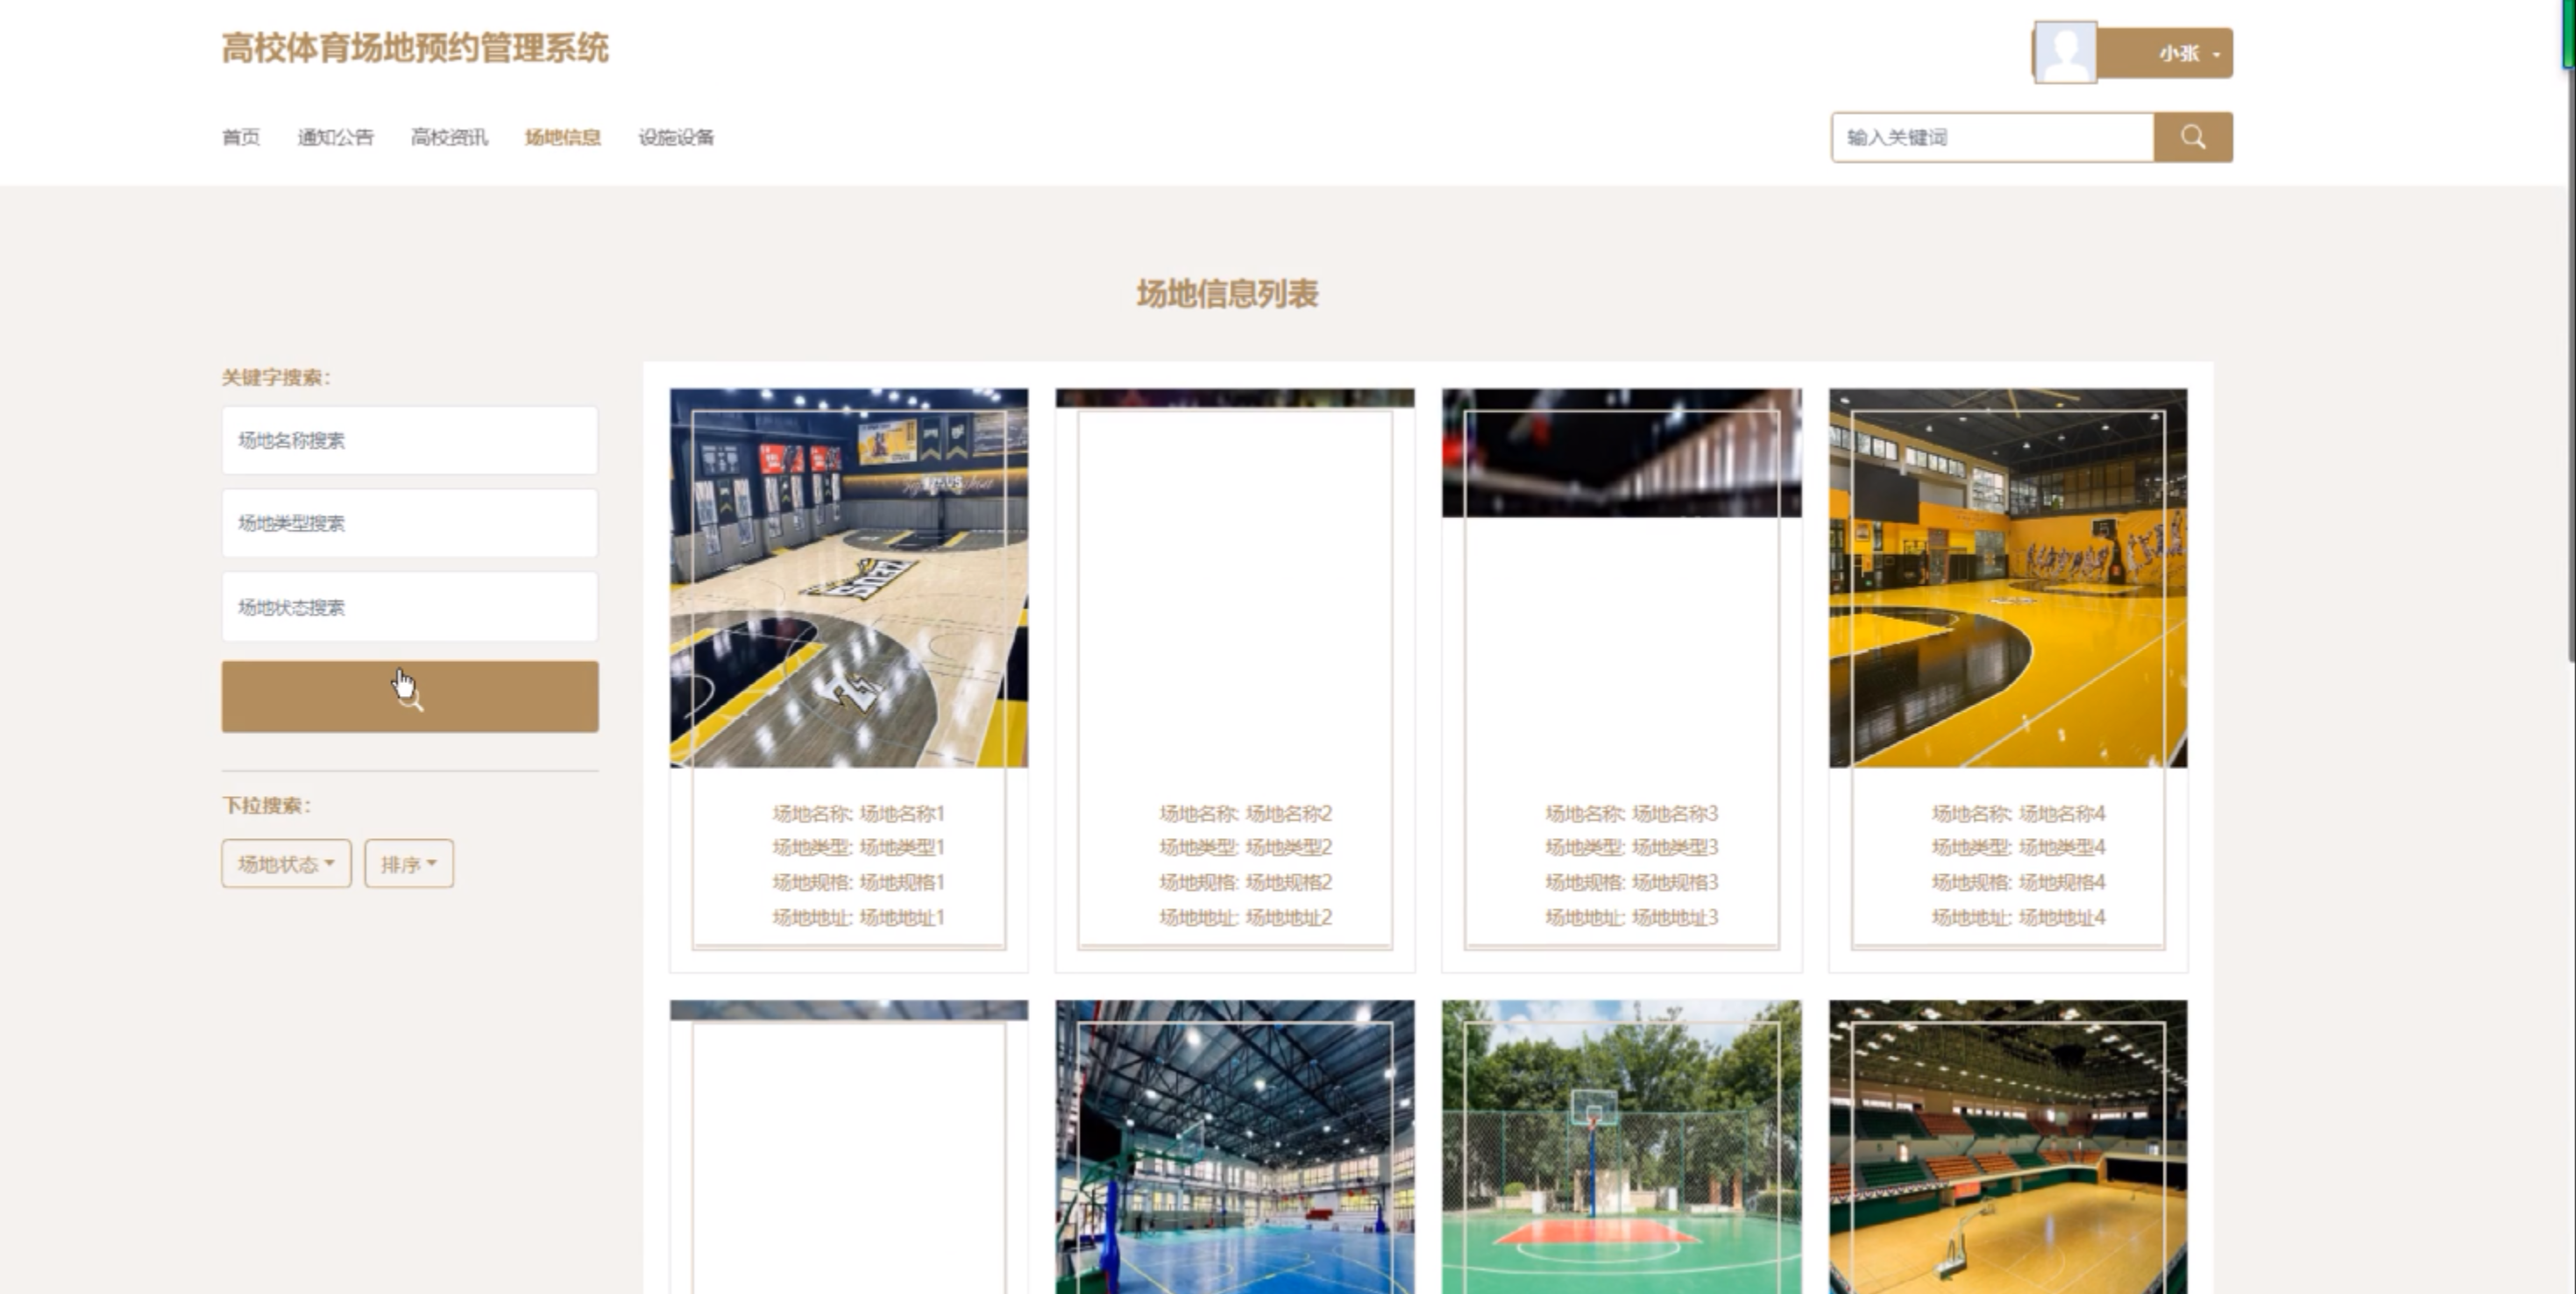Image resolution: width=2576 pixels, height=1294 pixels.
Task: Select the 场地信息 menu item
Action: [563, 137]
